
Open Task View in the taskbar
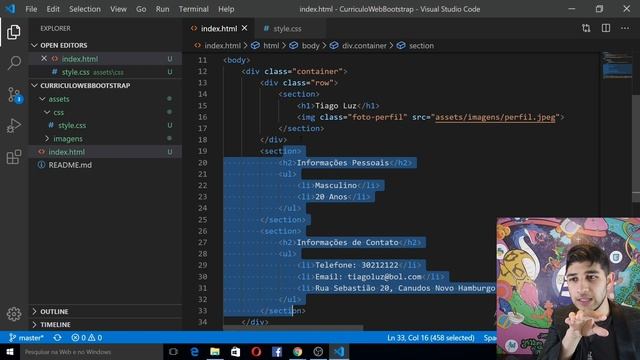pos(173,351)
